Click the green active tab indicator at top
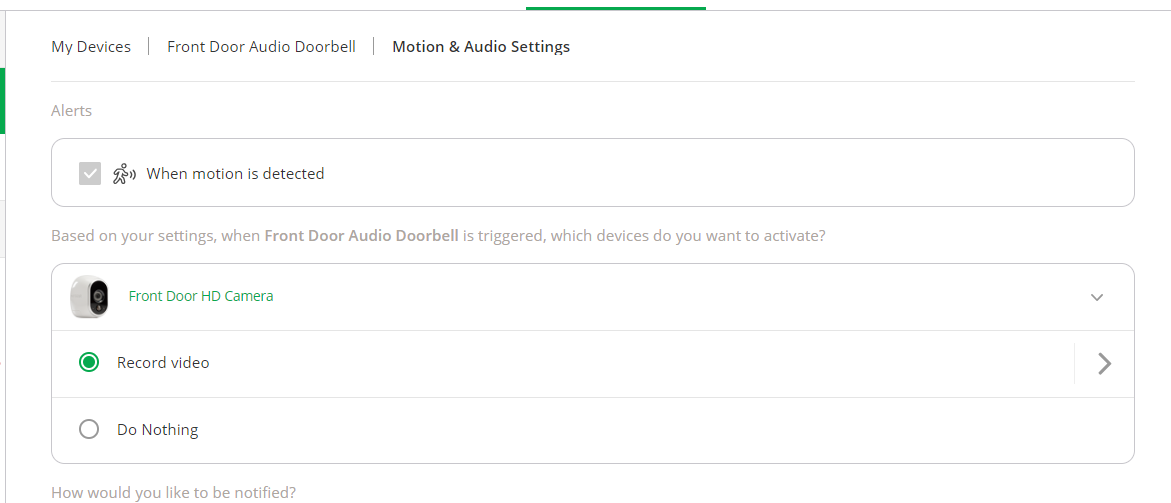 [615, 7]
